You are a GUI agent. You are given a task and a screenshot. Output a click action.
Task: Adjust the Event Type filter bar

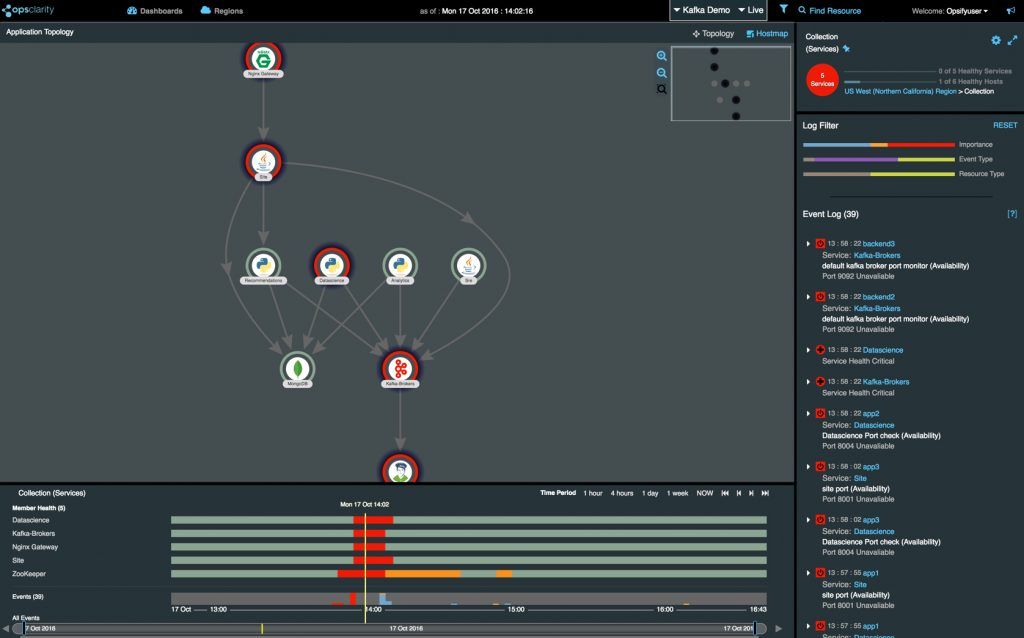click(x=878, y=159)
